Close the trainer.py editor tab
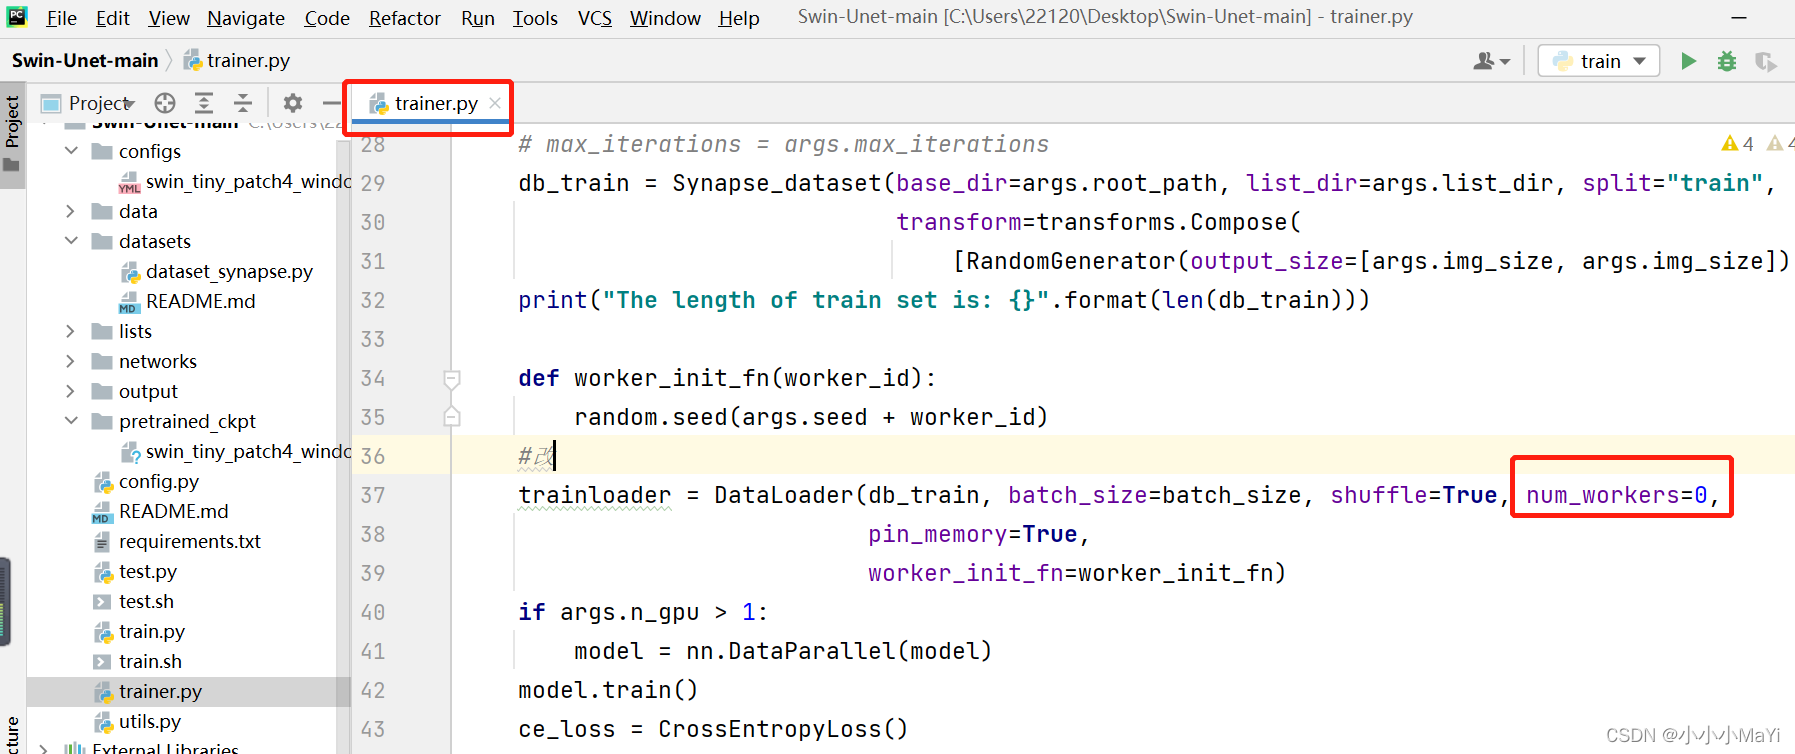Viewport: 1795px width, 754px height. (x=495, y=103)
